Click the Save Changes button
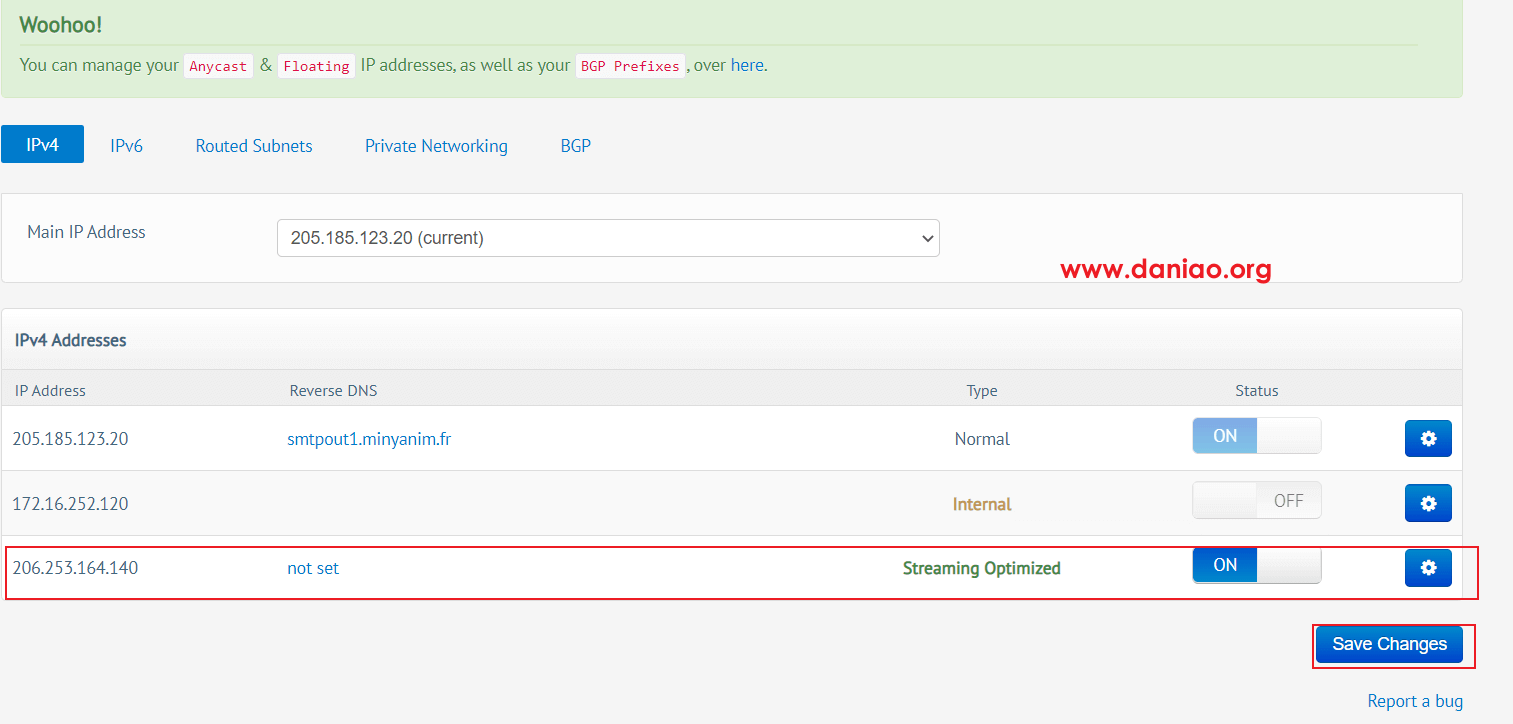This screenshot has width=1513, height=724. pyautogui.click(x=1389, y=644)
